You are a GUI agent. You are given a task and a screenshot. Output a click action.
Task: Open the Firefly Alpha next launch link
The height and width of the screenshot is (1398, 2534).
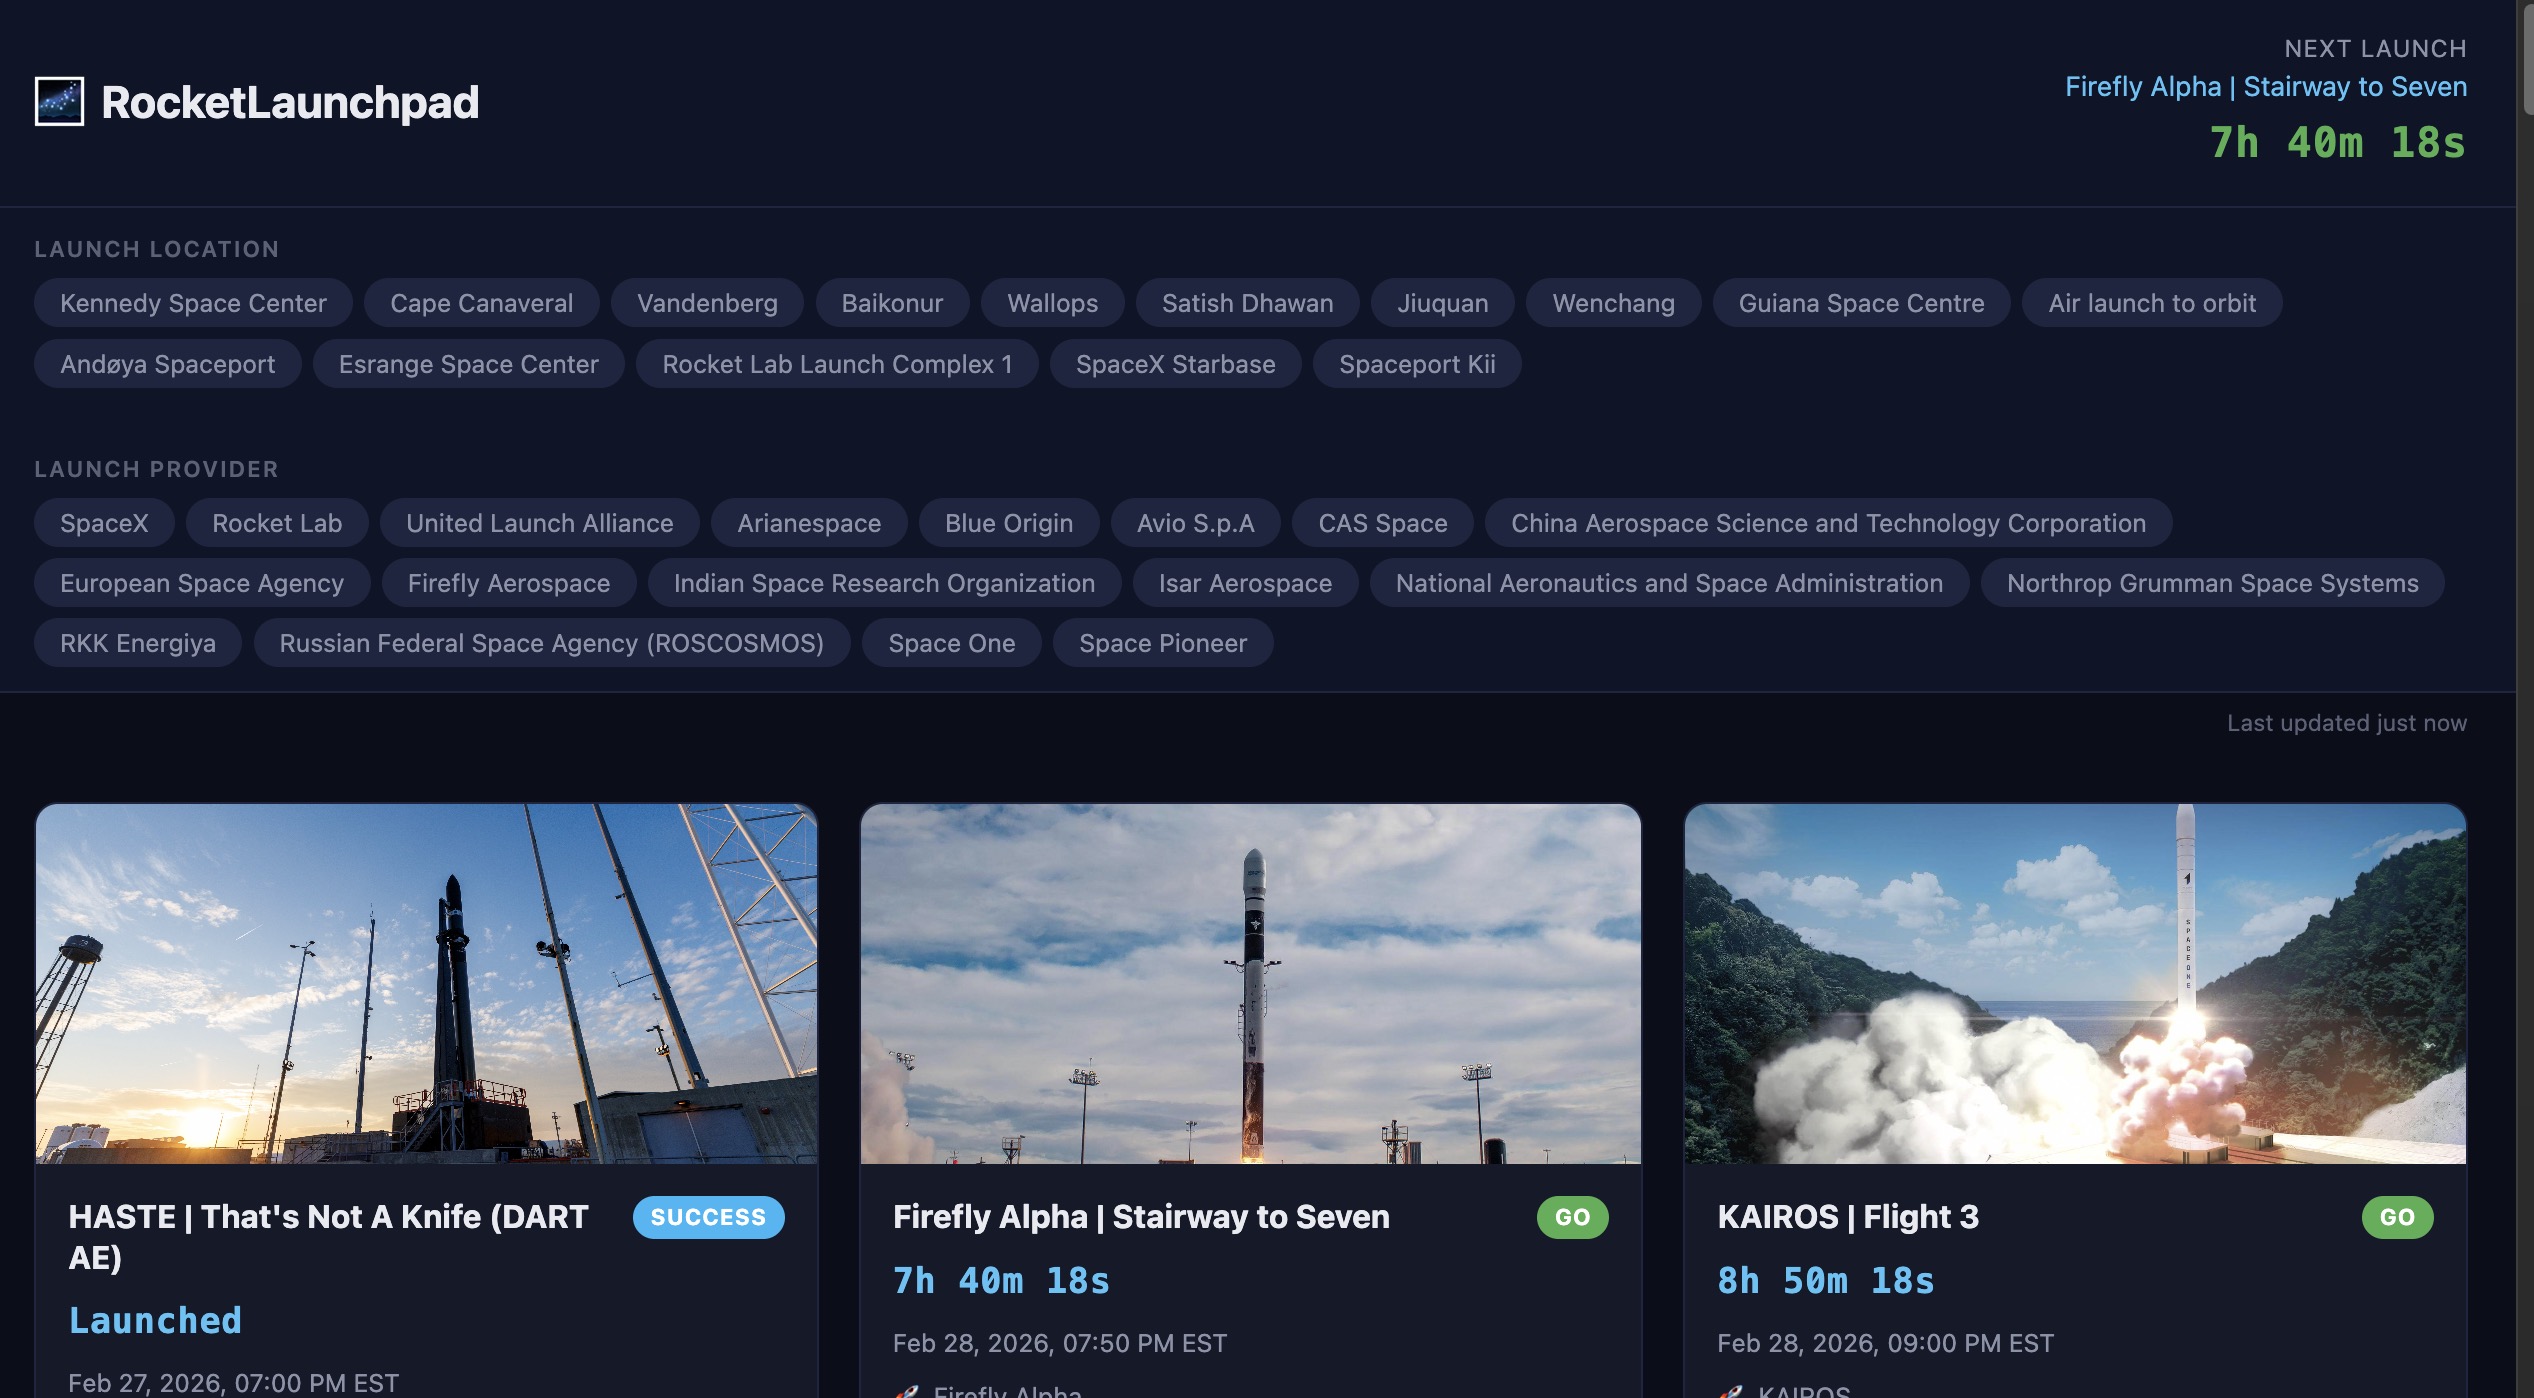click(x=2265, y=87)
